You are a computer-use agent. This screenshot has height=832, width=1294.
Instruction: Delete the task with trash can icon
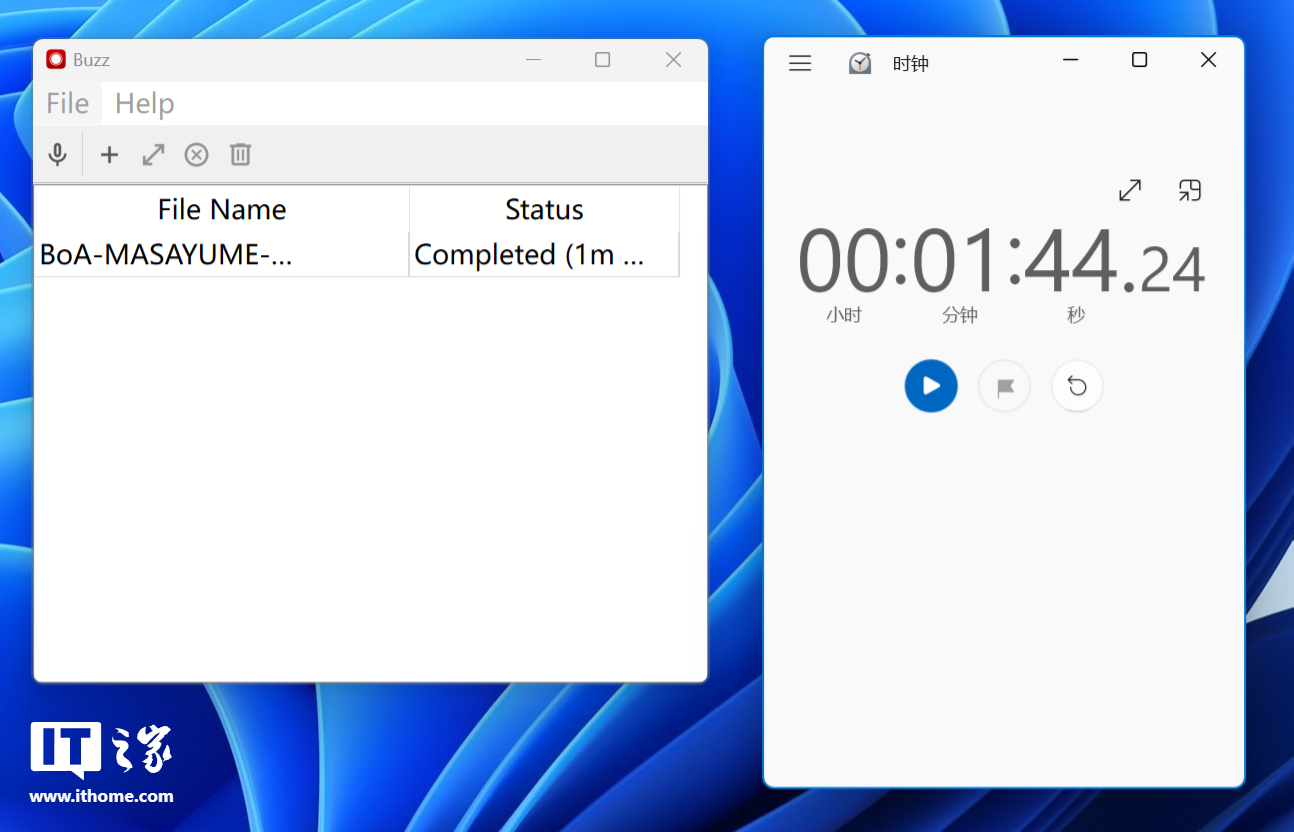[240, 155]
